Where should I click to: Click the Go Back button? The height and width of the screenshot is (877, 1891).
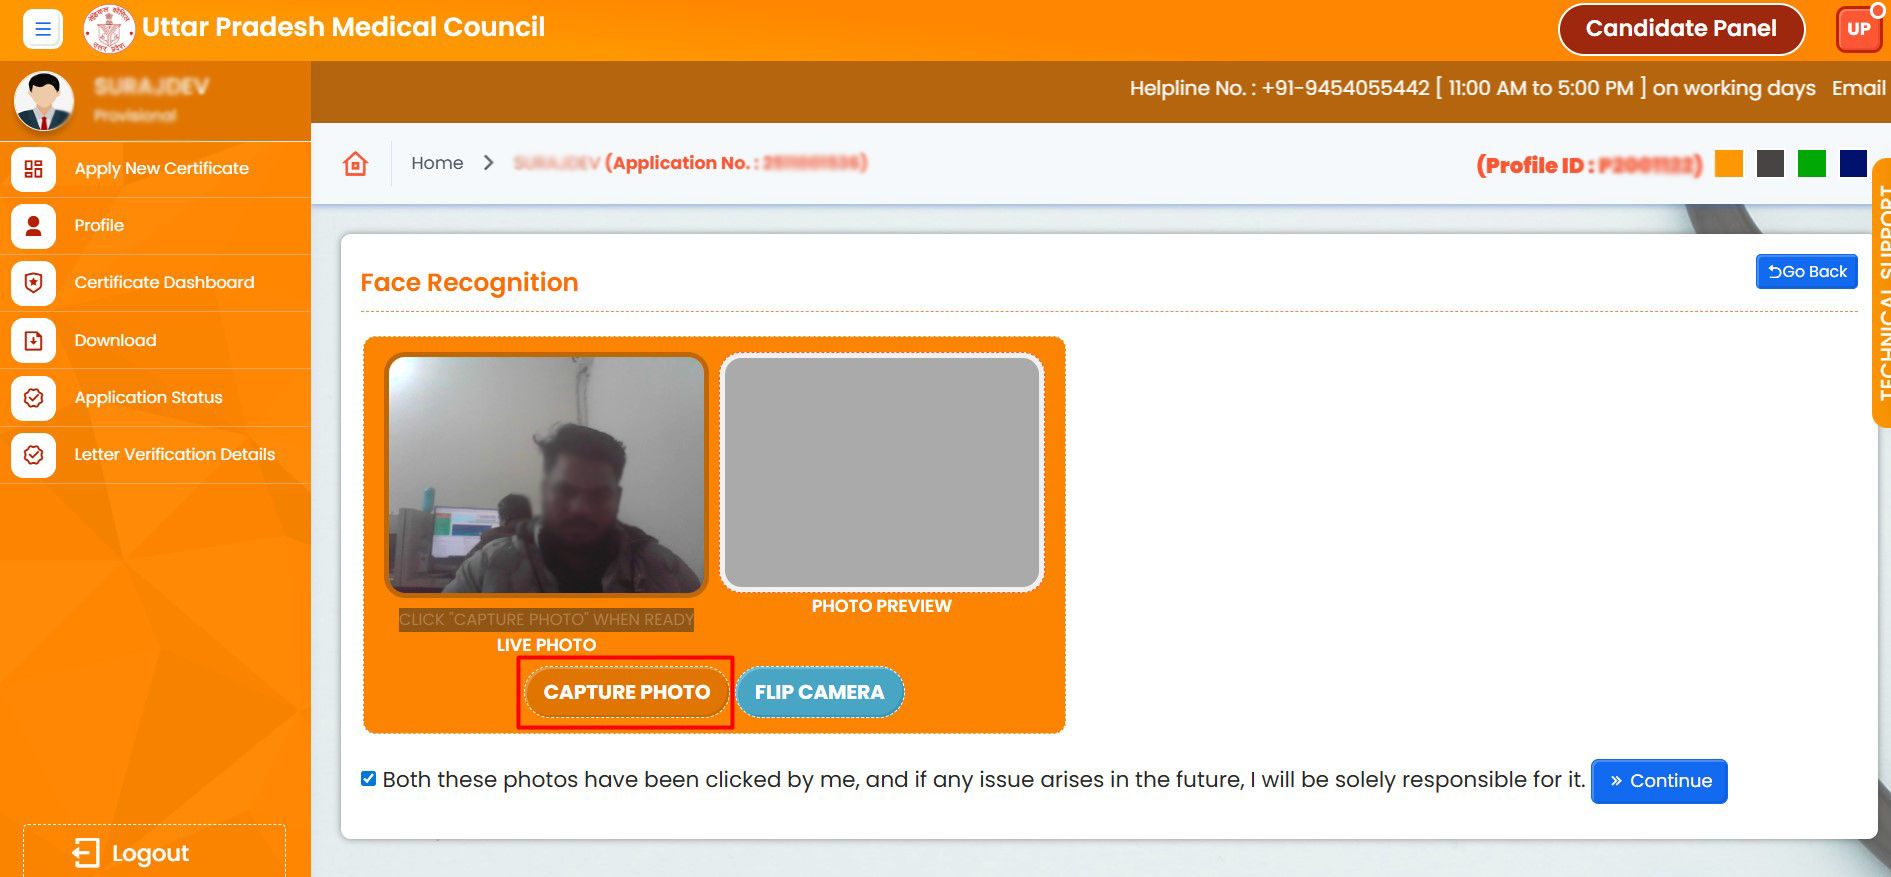1806,272
